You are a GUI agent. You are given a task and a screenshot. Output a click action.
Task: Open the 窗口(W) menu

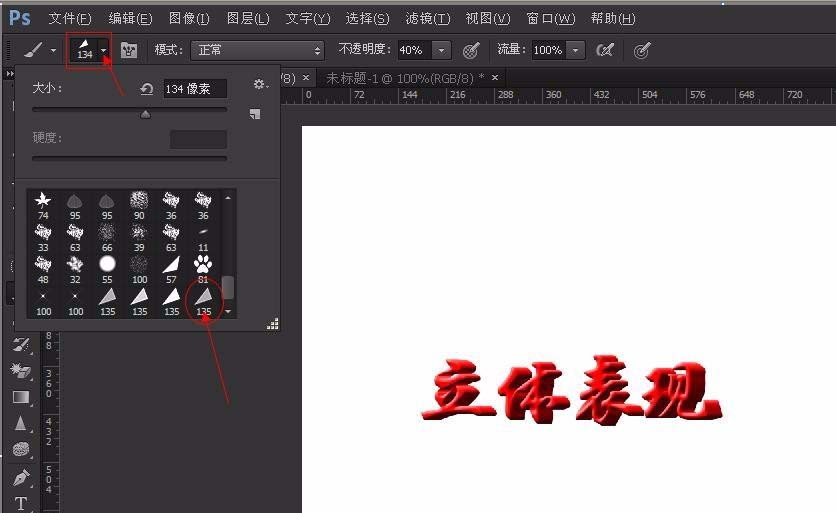pos(551,19)
